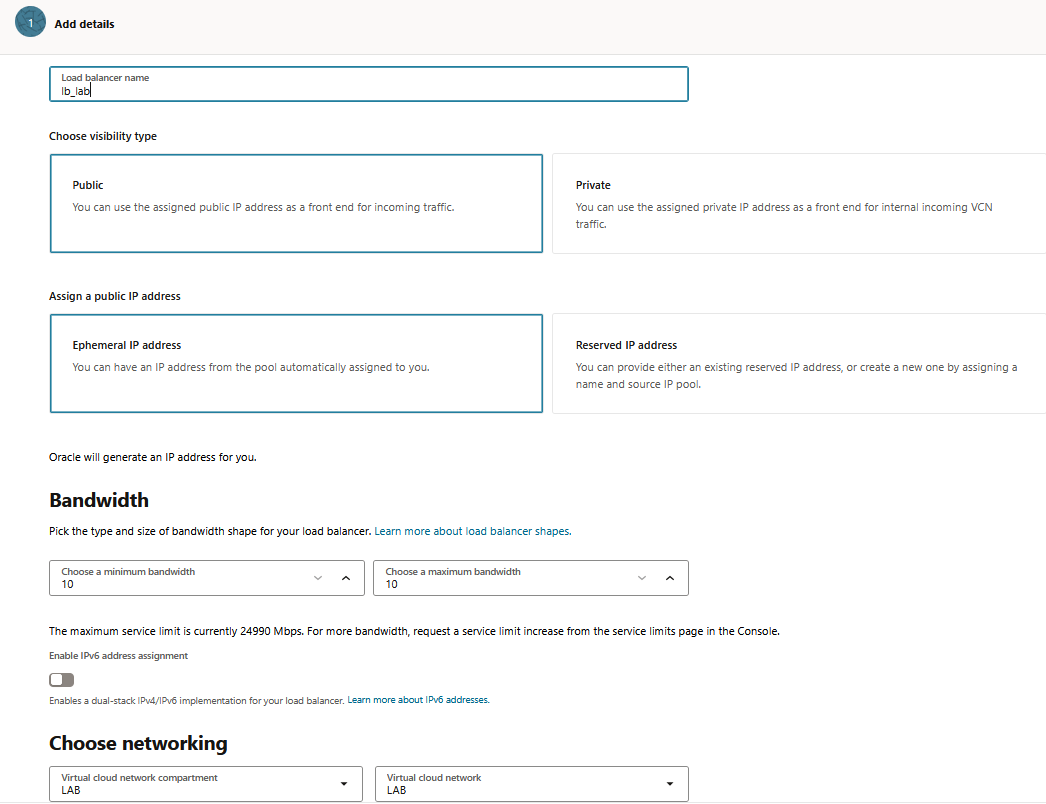Click the minimum bandwidth value field

click(179, 578)
